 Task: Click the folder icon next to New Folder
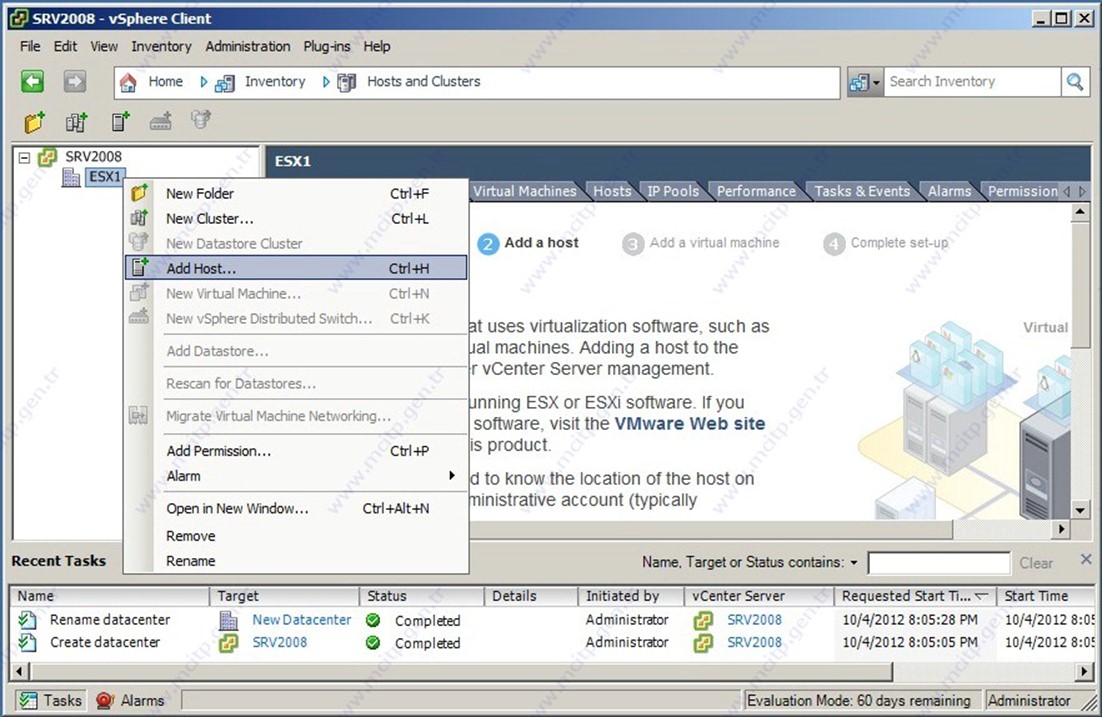tap(139, 193)
